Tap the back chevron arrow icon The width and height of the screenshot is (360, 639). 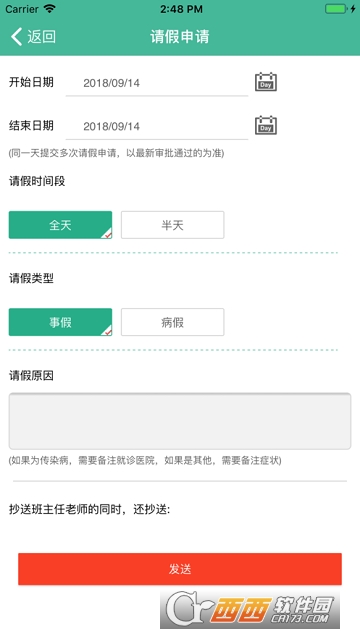pyautogui.click(x=16, y=37)
